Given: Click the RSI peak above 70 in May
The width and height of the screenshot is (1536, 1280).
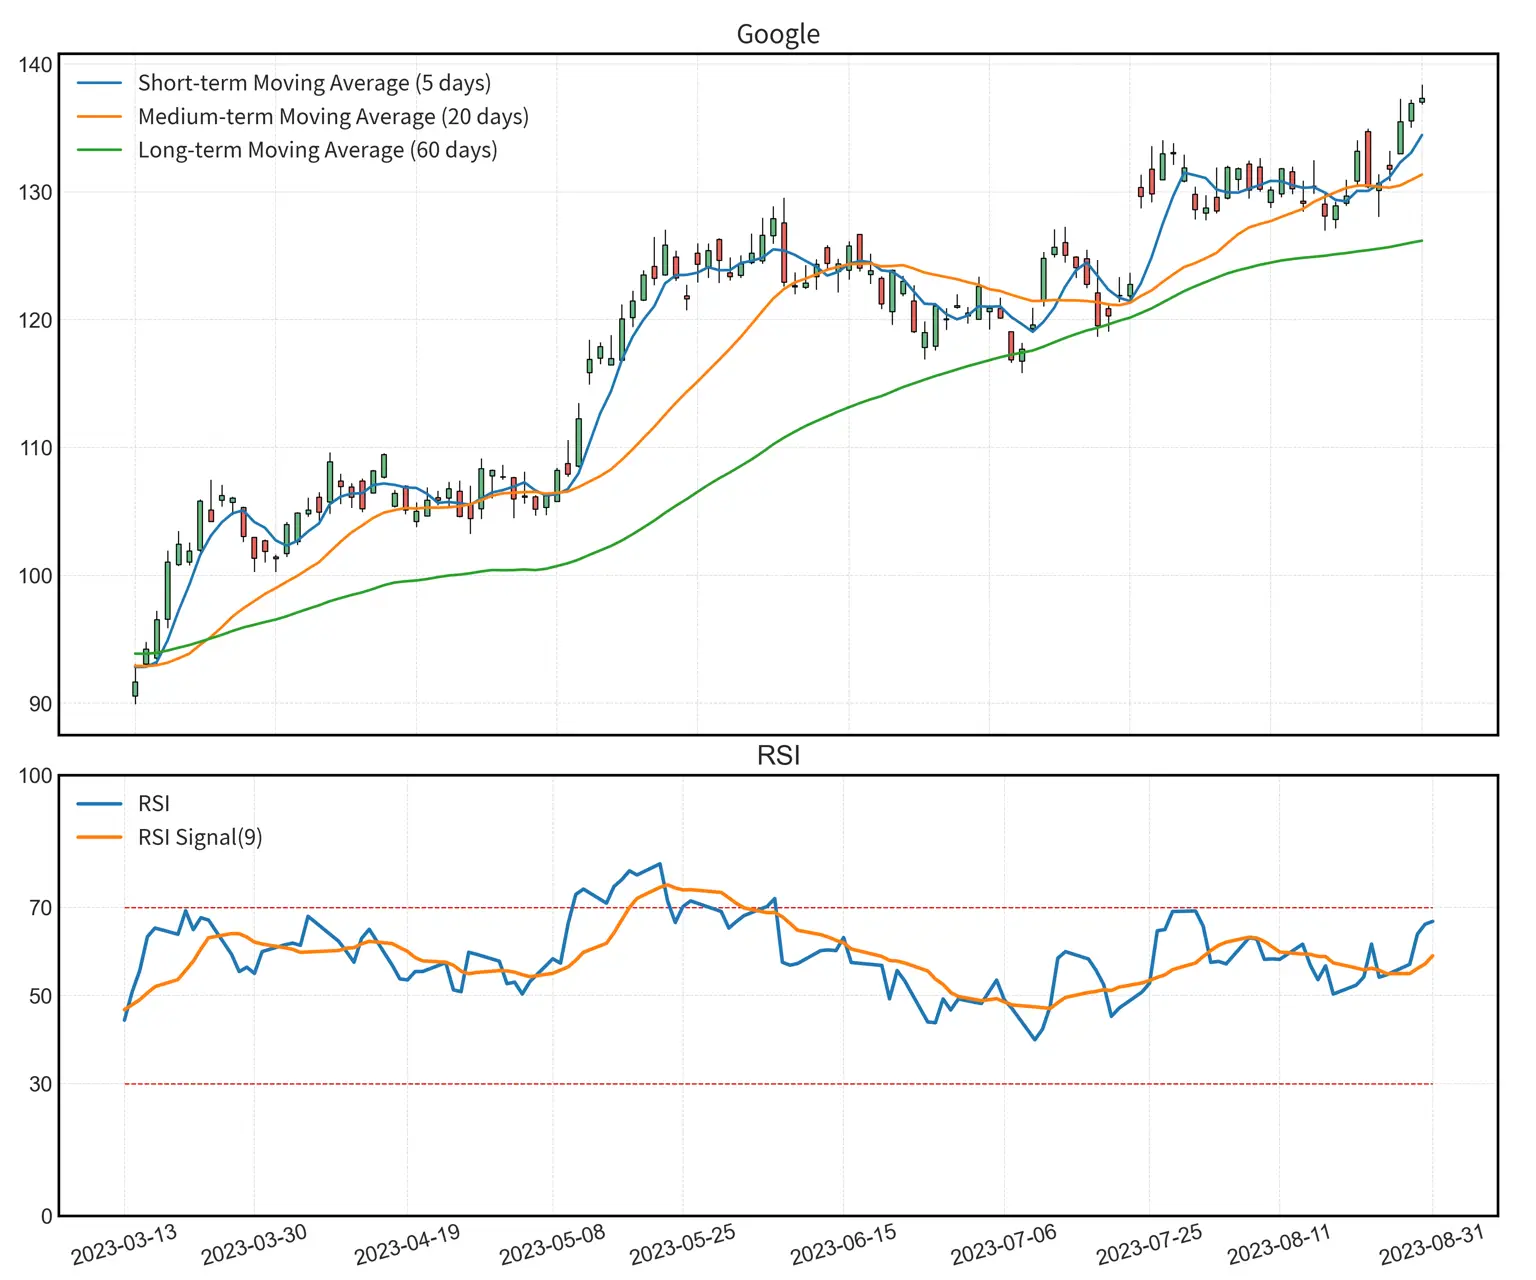Looking at the screenshot, I should click(x=657, y=863).
